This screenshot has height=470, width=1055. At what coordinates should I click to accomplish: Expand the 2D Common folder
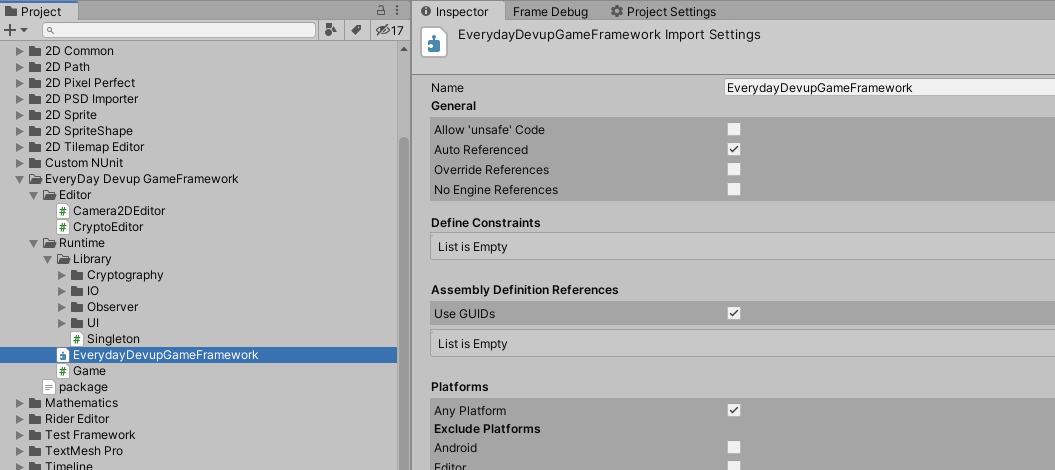pyautogui.click(x=20, y=51)
